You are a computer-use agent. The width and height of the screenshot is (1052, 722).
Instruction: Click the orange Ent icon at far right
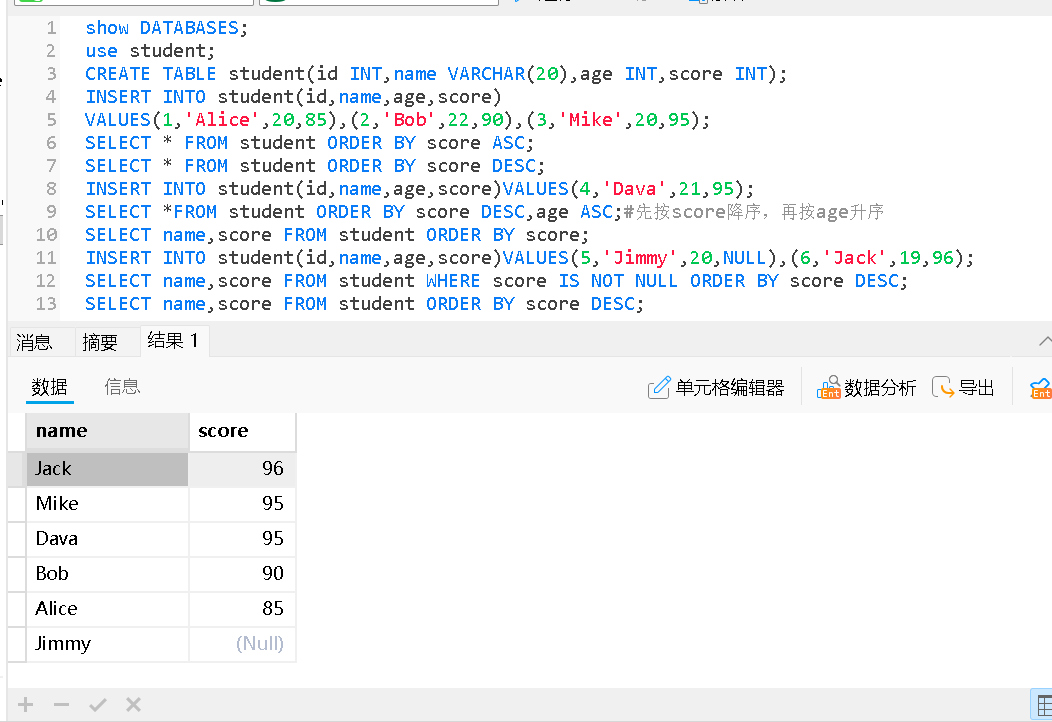(1041, 388)
